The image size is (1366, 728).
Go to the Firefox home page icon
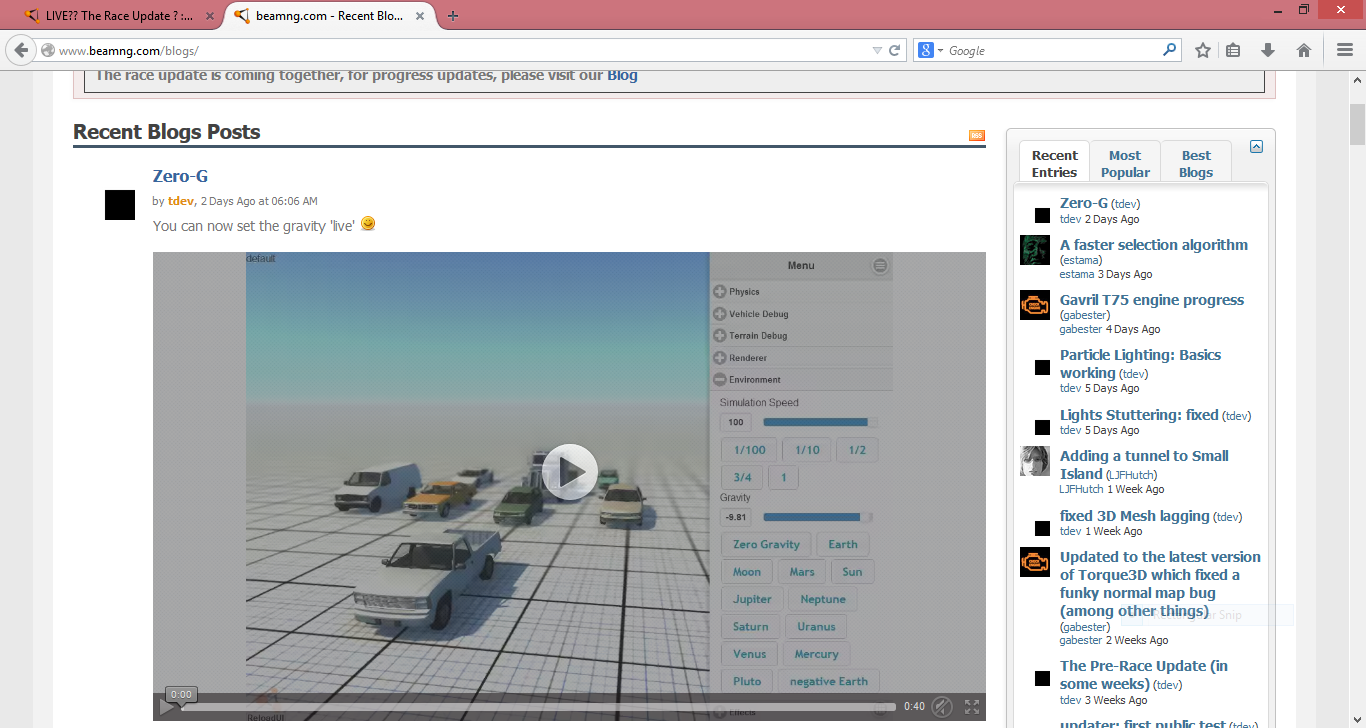[1304, 50]
